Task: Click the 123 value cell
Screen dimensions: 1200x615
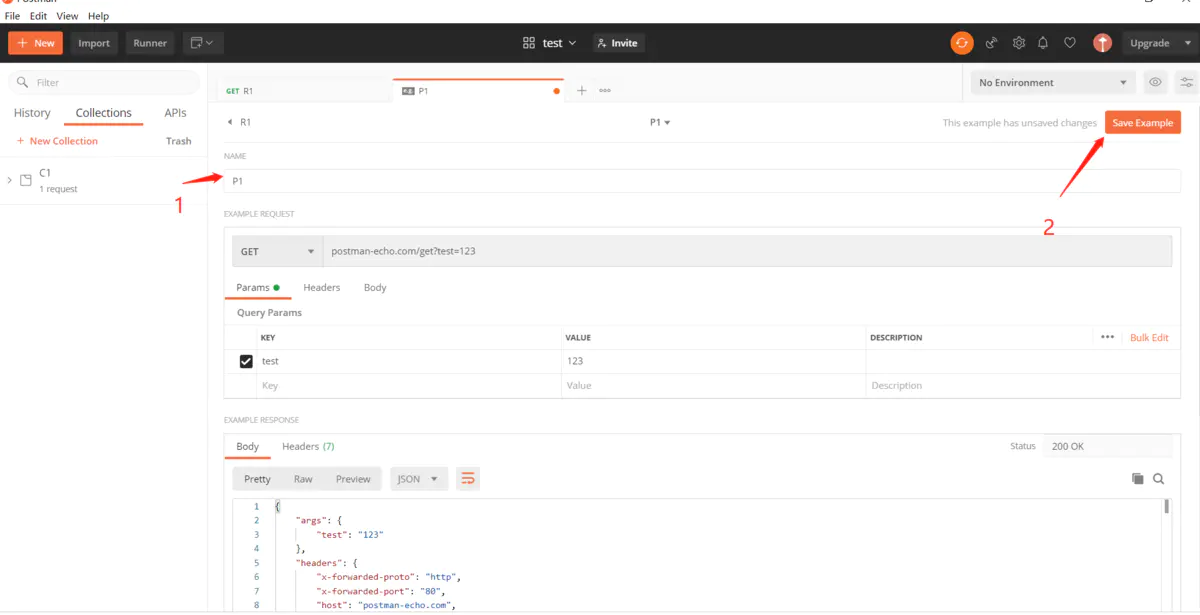Action: [x=713, y=361]
